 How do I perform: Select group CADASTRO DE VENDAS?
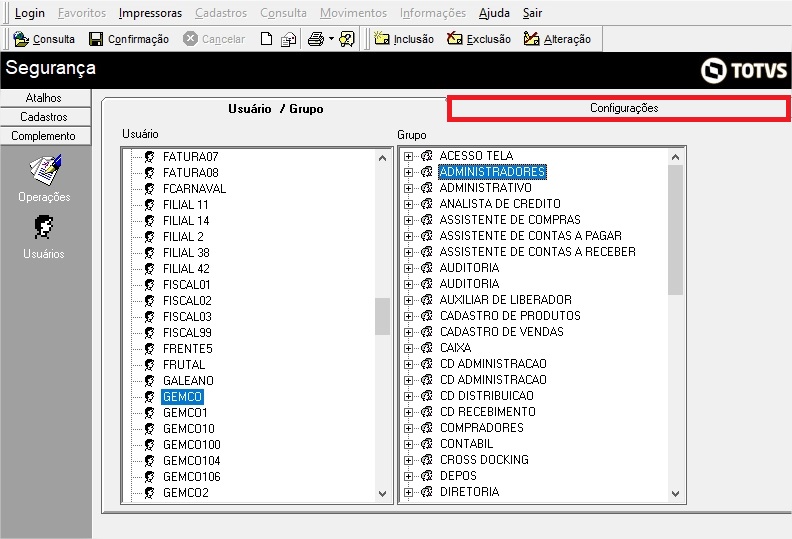click(x=502, y=332)
